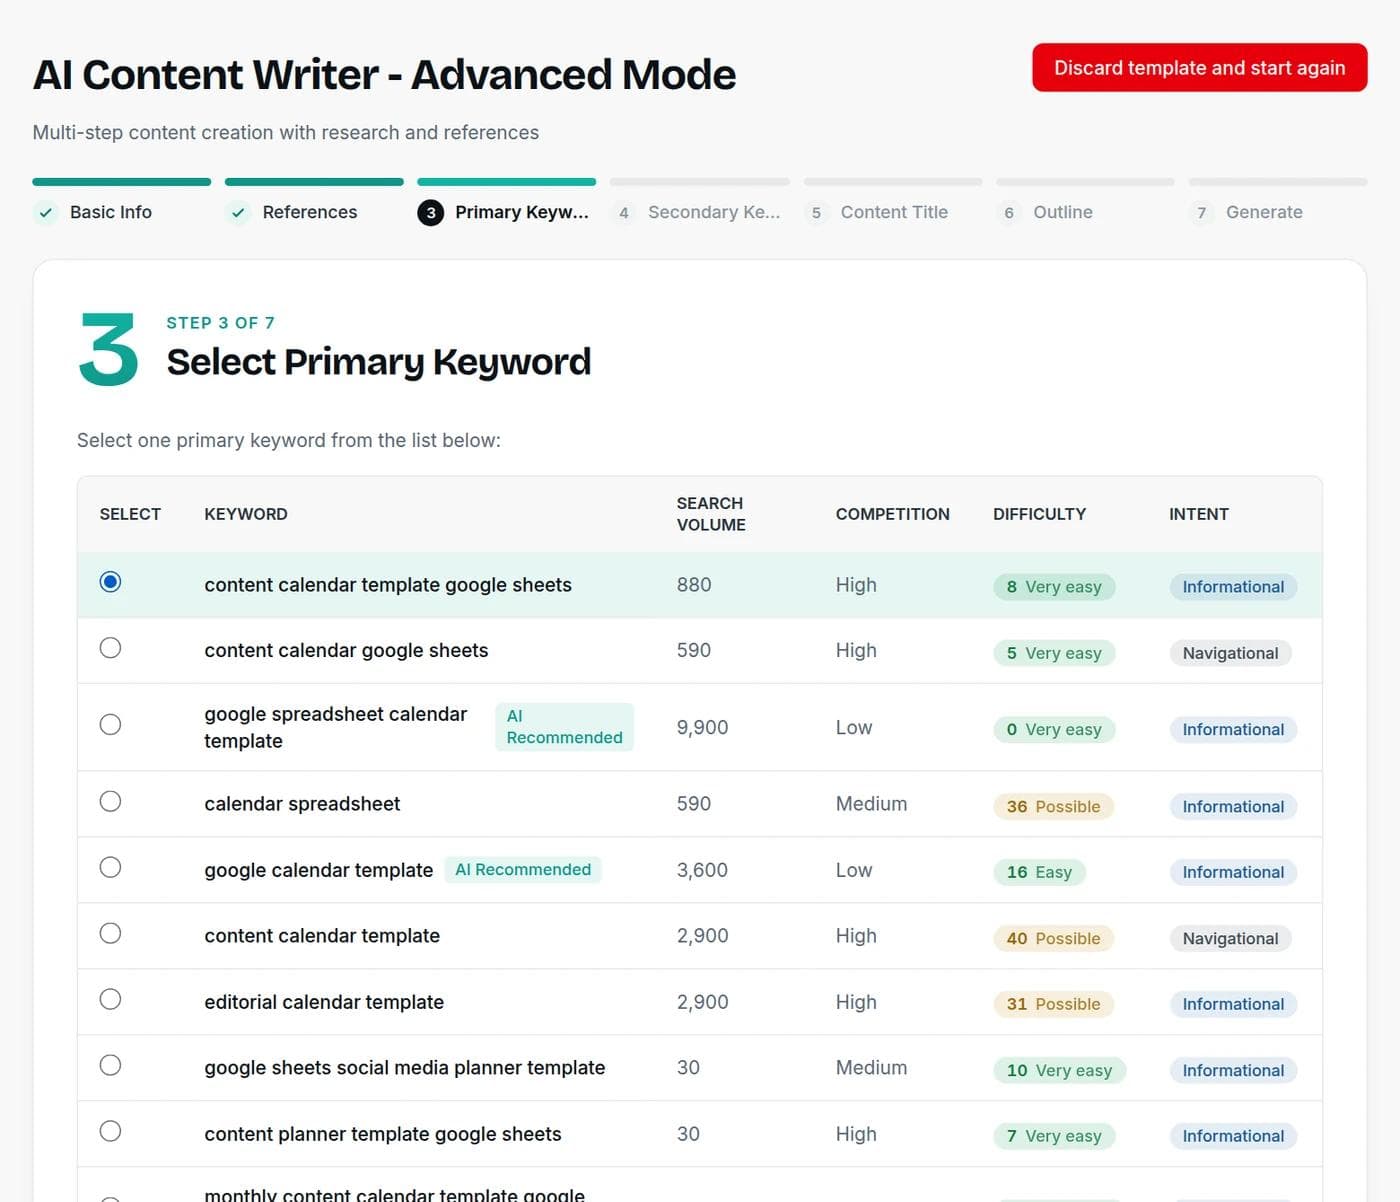Image resolution: width=1400 pixels, height=1202 pixels.
Task: Click the '8 Very easy' difficulty badge
Action: coord(1054,587)
